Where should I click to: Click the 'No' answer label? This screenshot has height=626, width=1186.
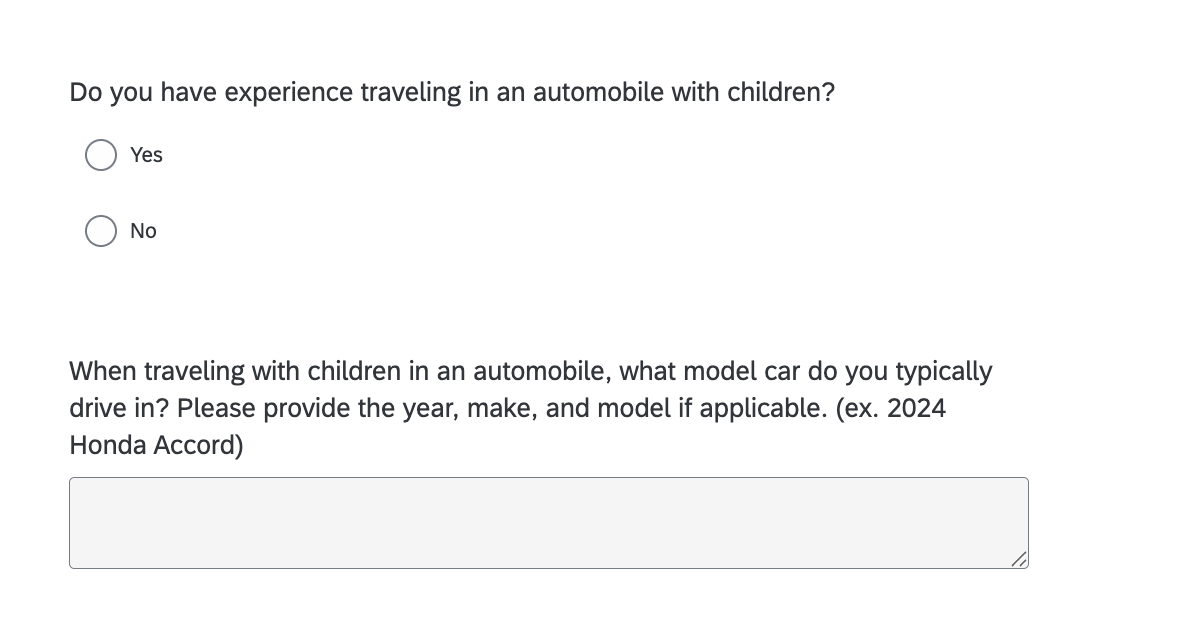143,231
